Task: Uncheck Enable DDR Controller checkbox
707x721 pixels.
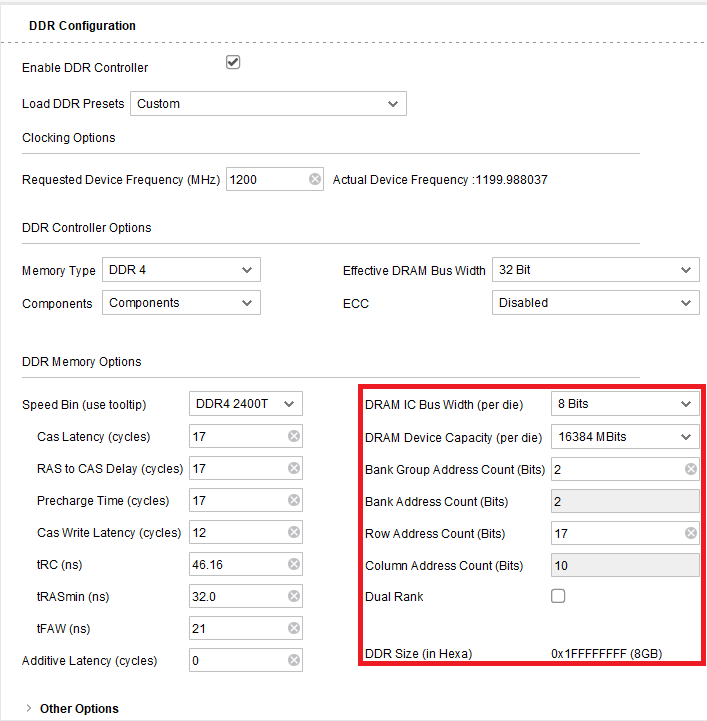Action: pyautogui.click(x=233, y=63)
